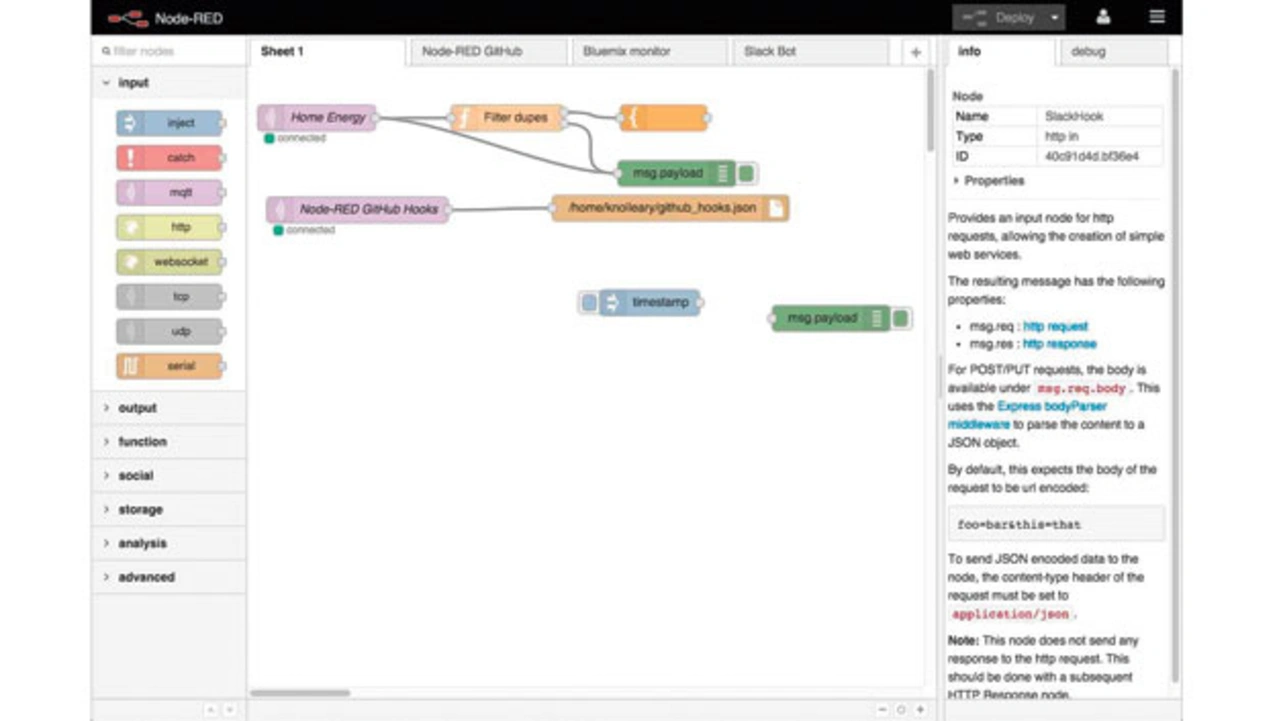Open the hamburger main menu
This screenshot has height=721, width=1280.
(1157, 17)
